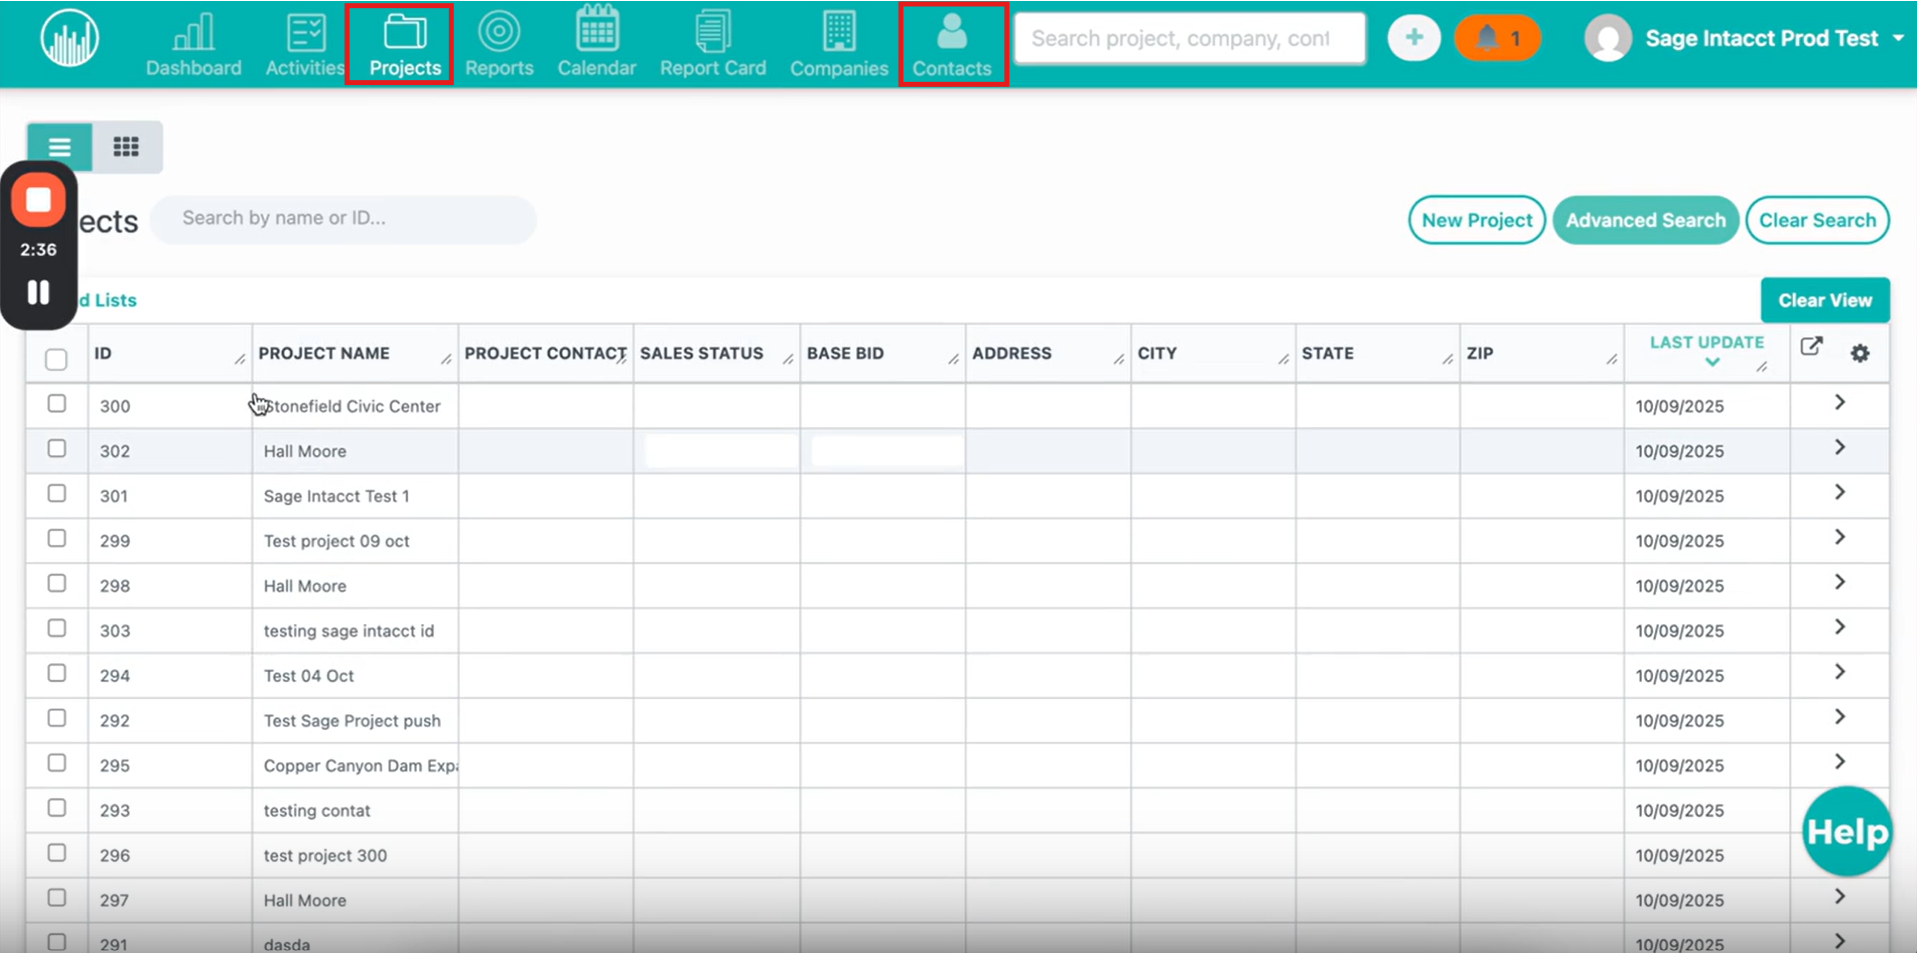Check the box for project 300
The height and width of the screenshot is (953, 1917).
pos(57,404)
